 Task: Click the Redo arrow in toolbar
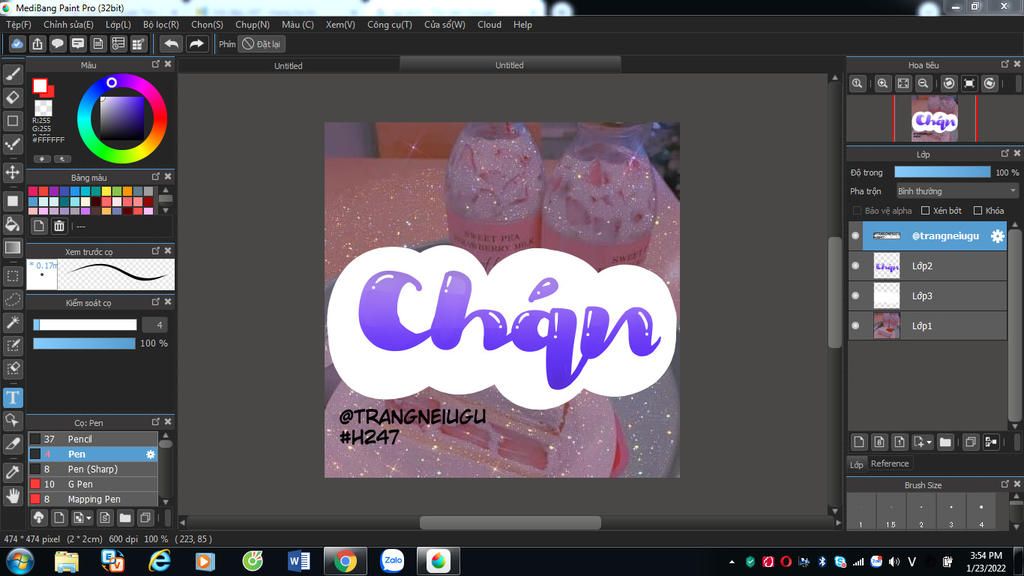196,44
